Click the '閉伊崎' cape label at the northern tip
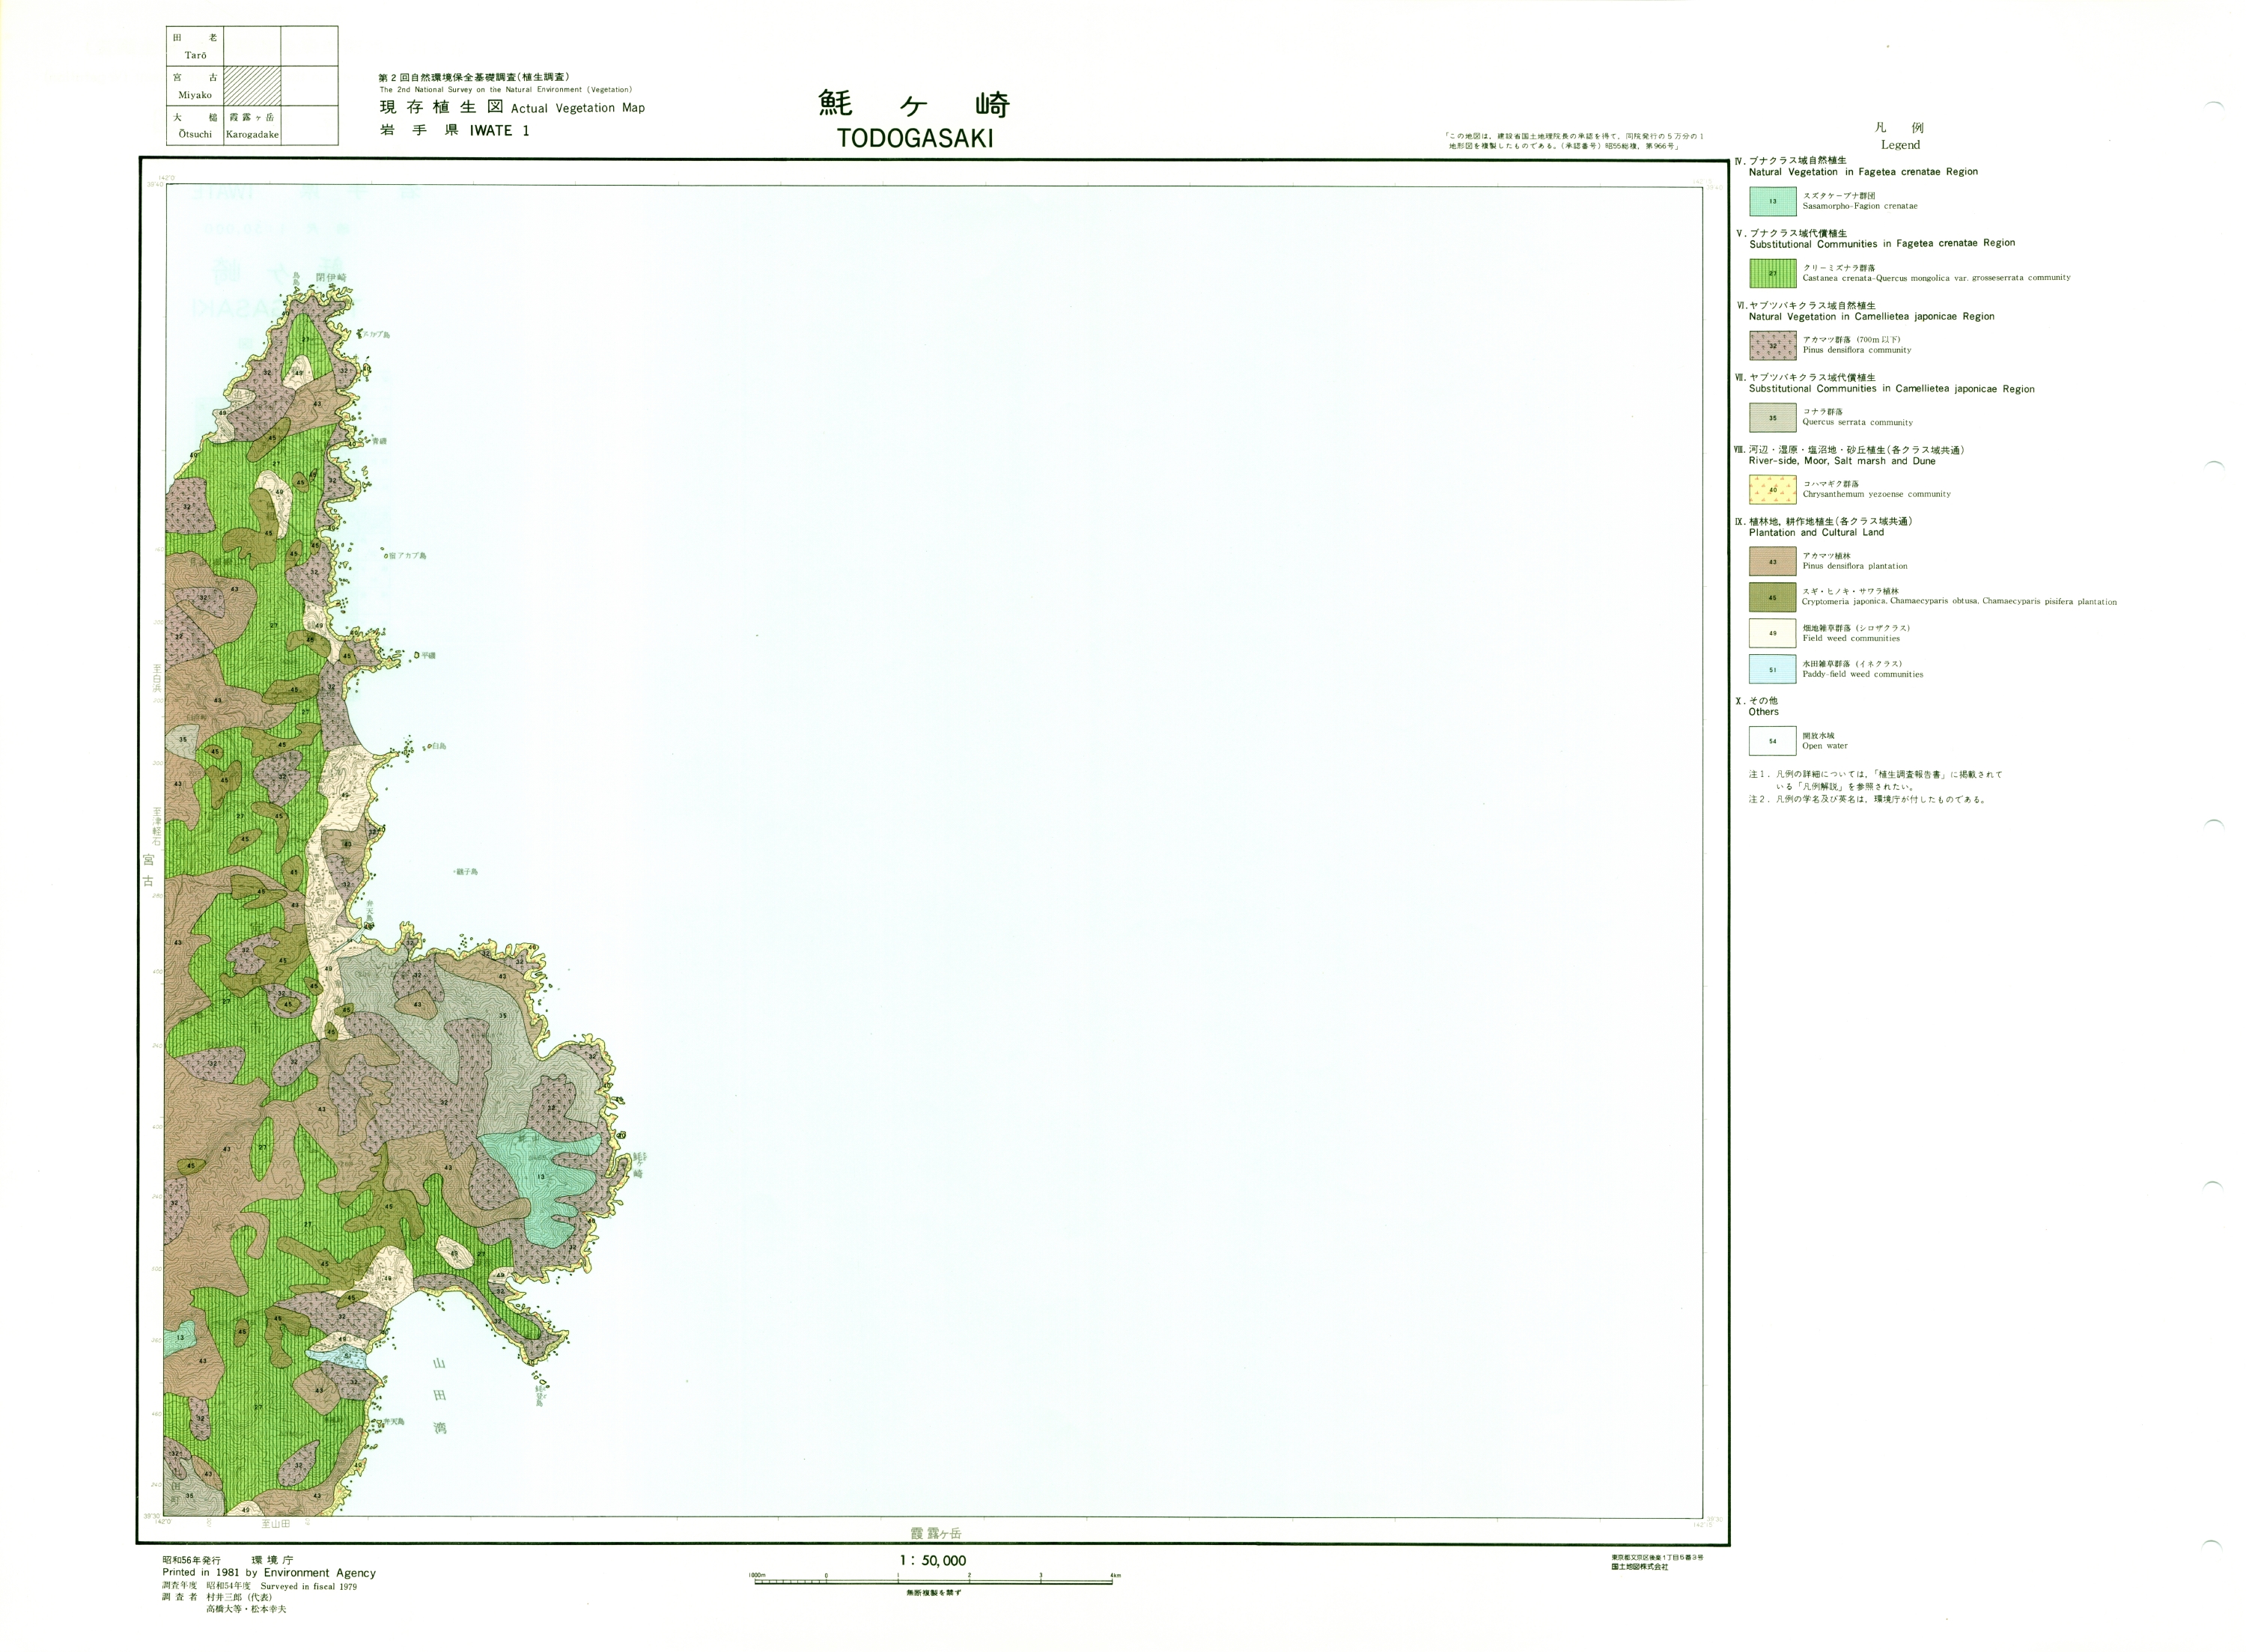 [x=330, y=277]
